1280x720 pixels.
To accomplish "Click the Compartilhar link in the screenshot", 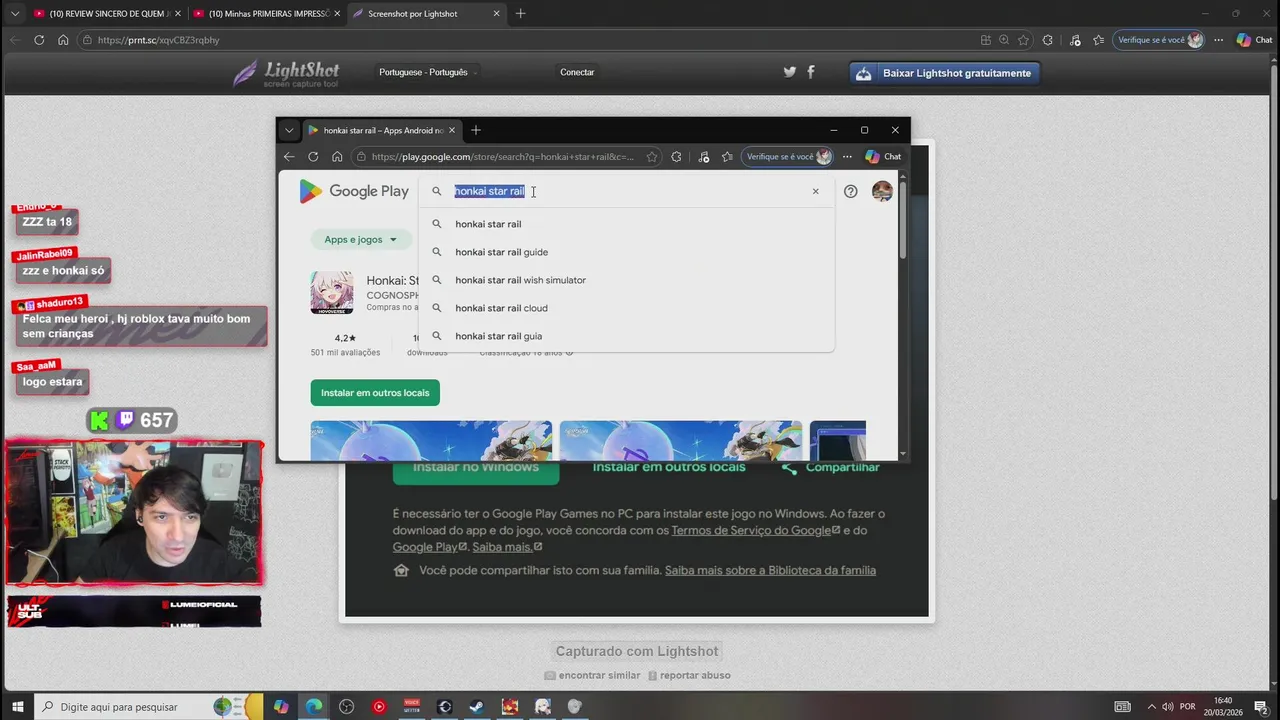I will (x=832, y=467).
